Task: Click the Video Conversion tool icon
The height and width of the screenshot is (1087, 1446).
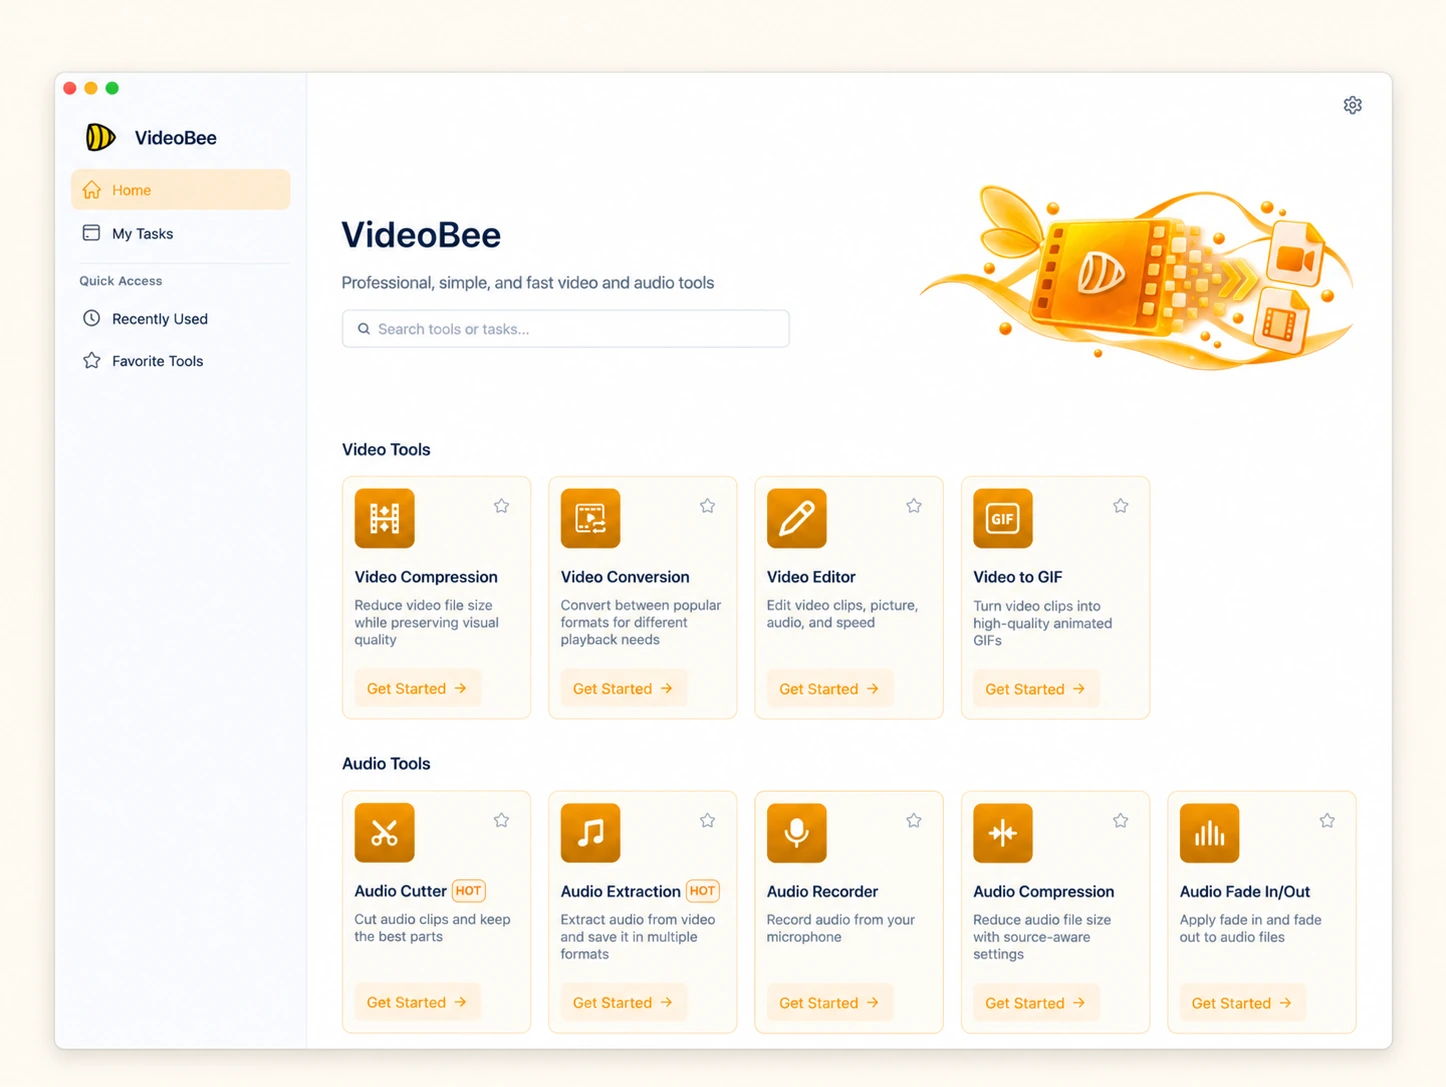Action: point(590,518)
